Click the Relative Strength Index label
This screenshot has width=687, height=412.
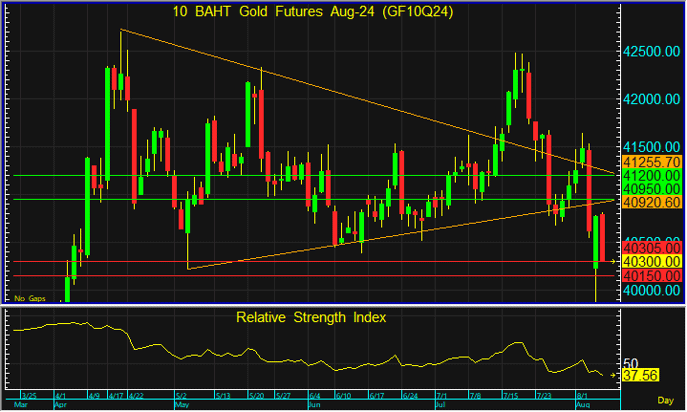tap(311, 317)
